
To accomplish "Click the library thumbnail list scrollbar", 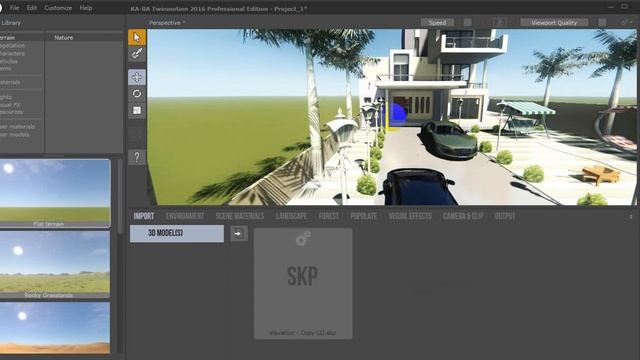I will tap(120, 197).
